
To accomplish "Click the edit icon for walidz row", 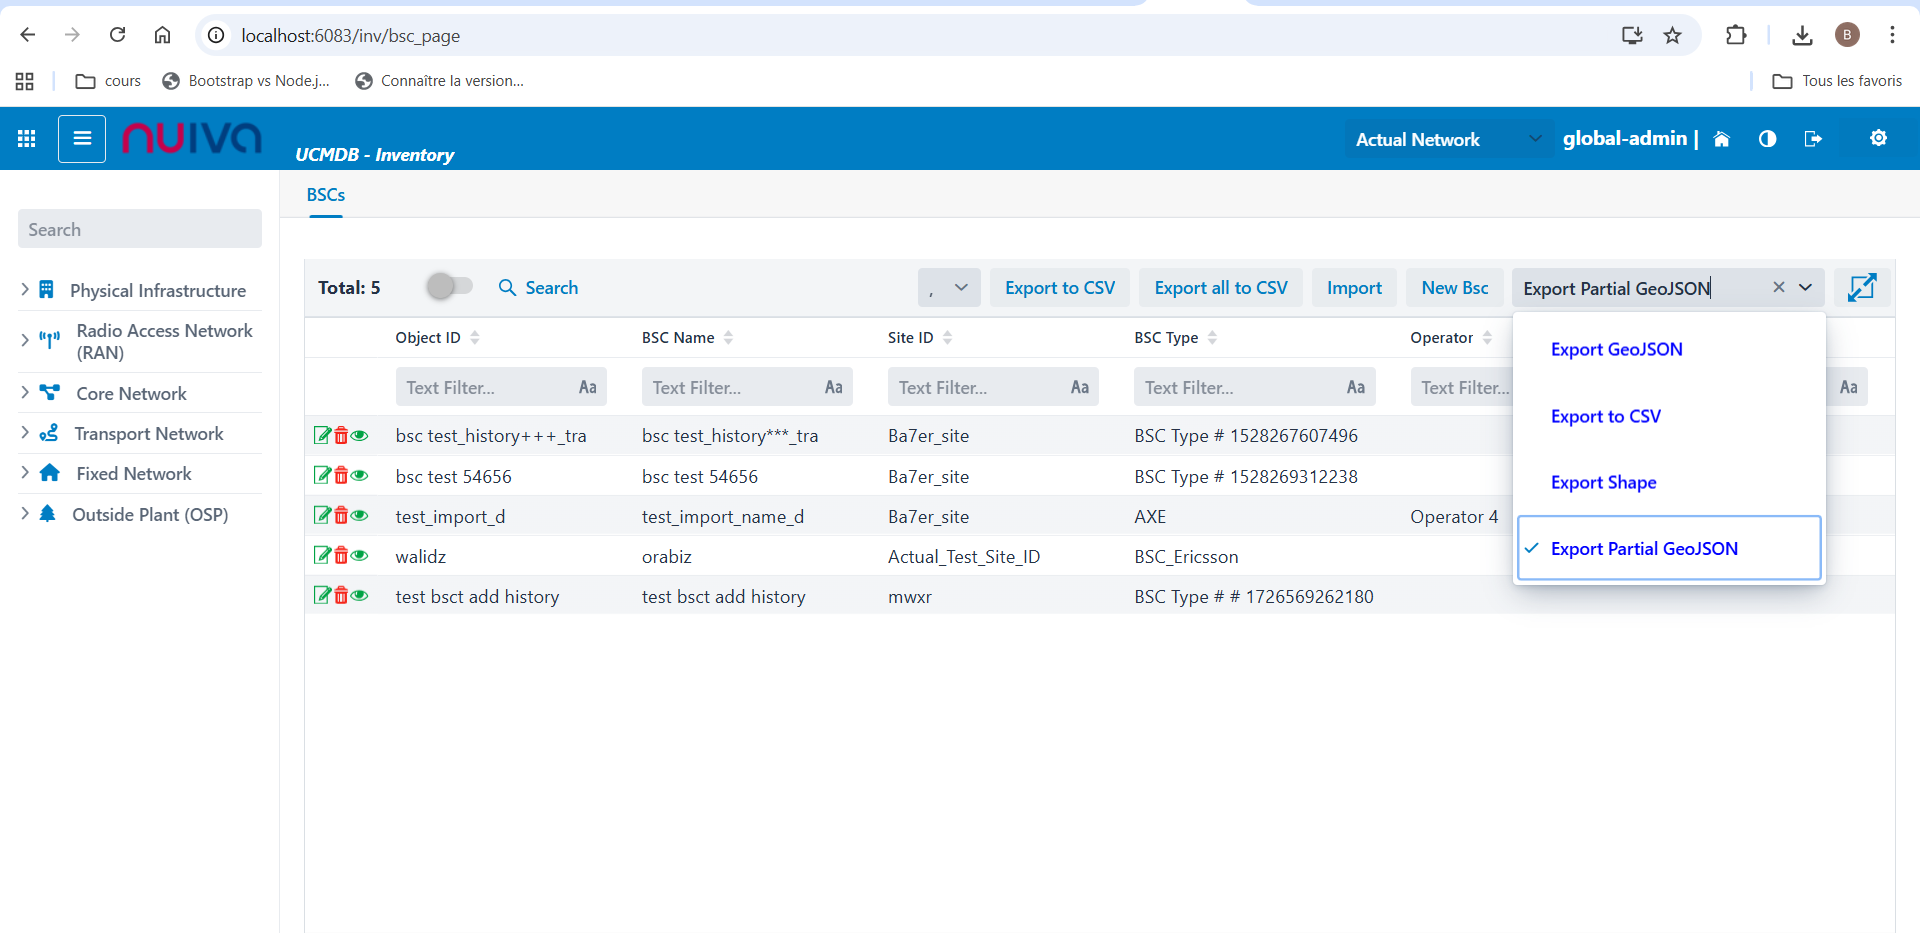I will 322,555.
